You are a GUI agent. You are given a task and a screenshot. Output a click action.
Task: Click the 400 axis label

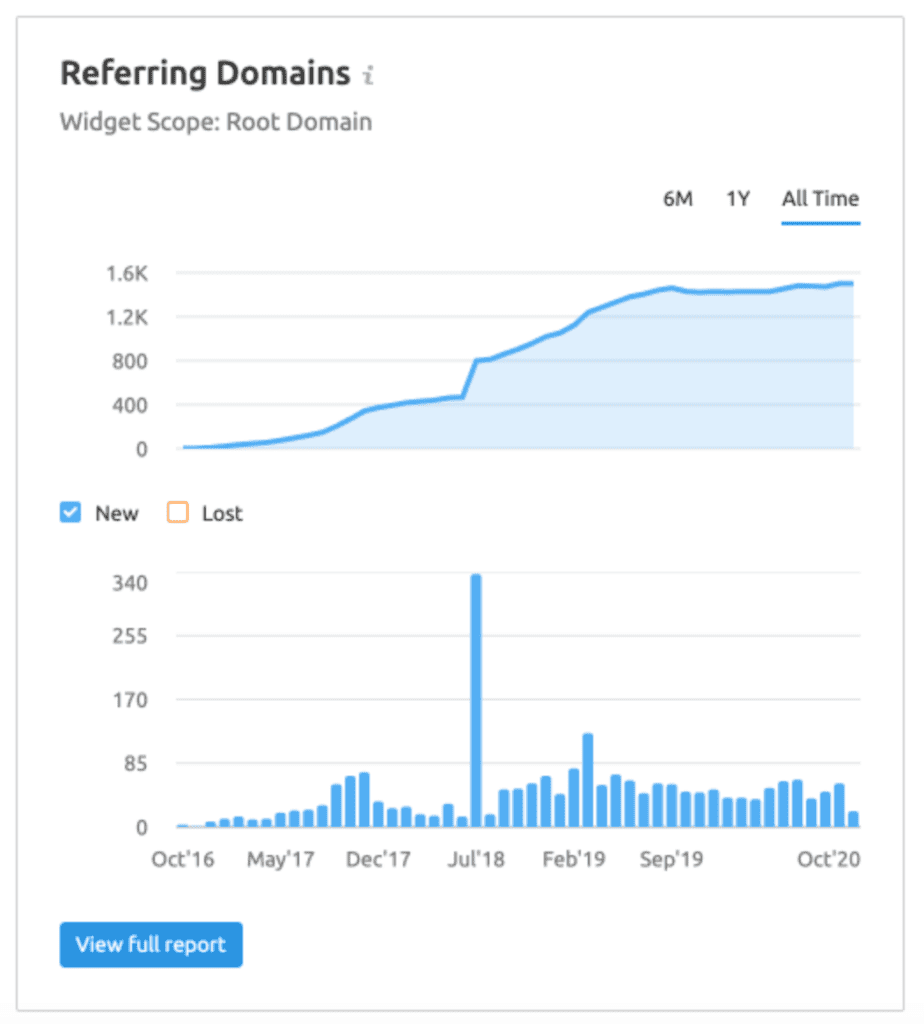pos(129,406)
